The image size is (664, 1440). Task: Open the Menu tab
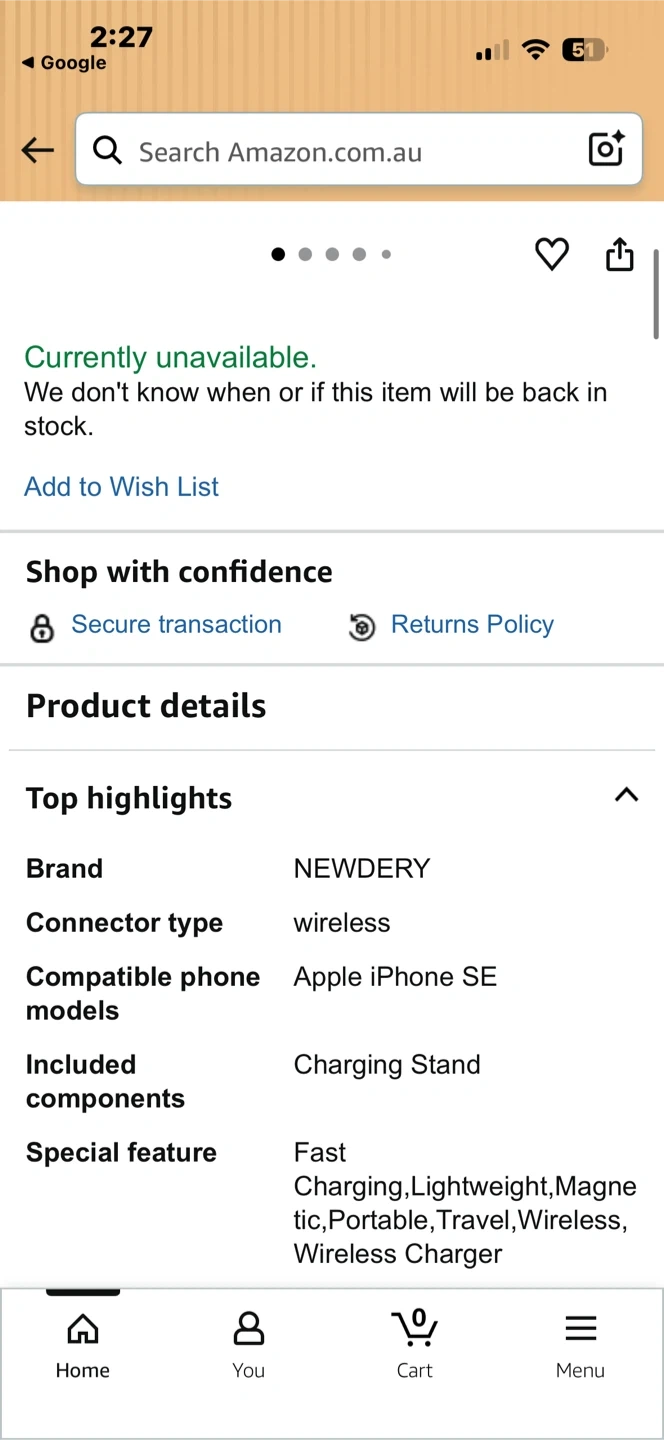(580, 1344)
